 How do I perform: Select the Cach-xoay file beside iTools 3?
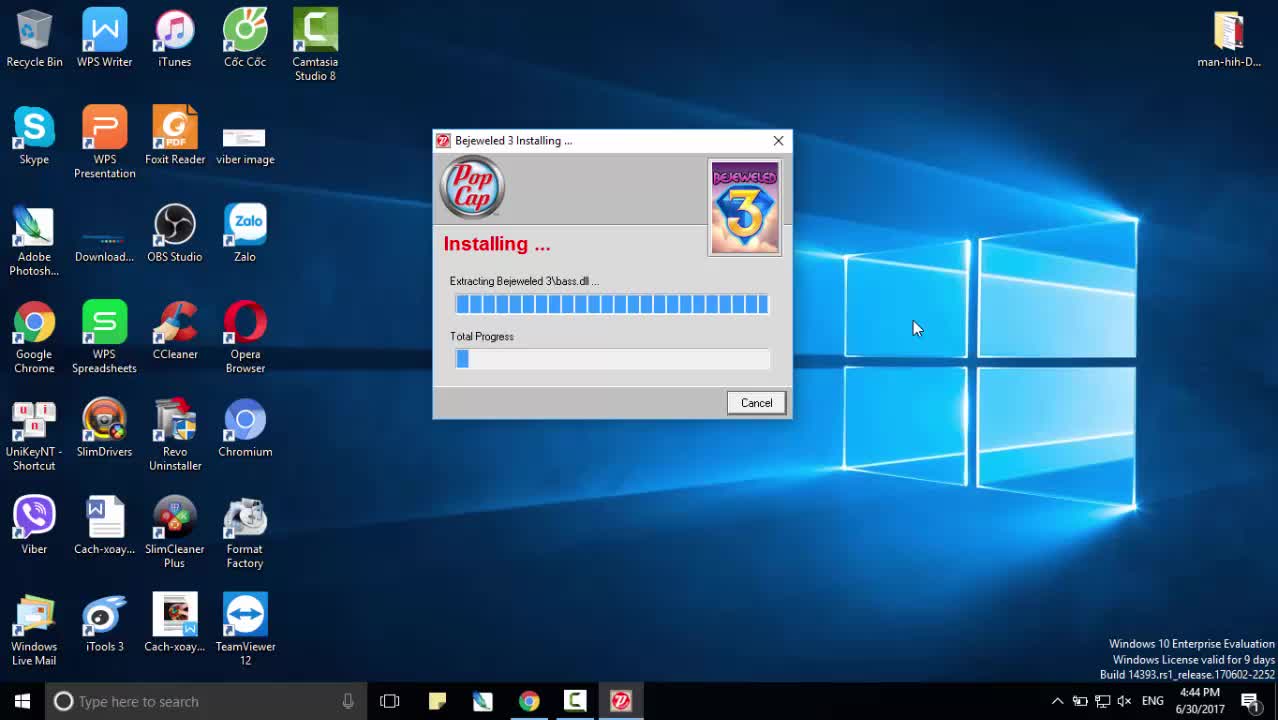tap(175, 624)
